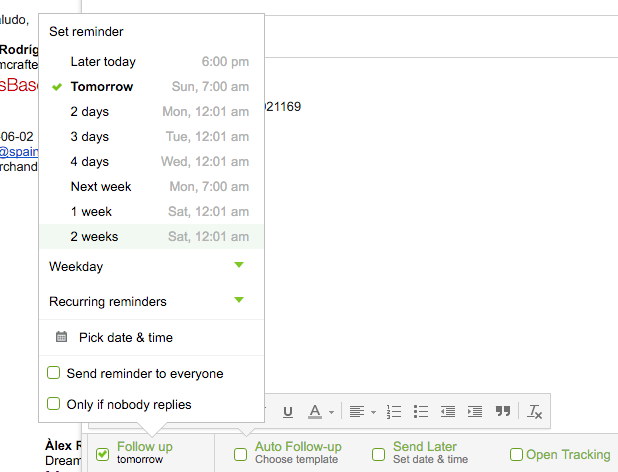Click Auto Follow-up Choose template

298,453
